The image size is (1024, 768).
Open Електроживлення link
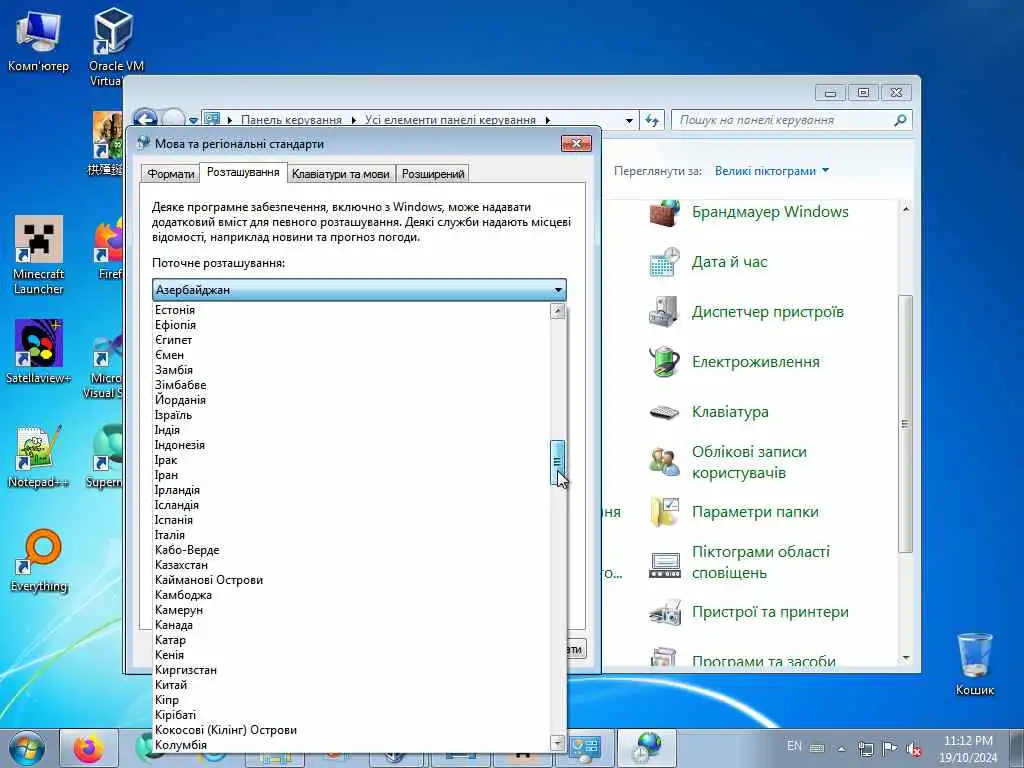tap(756, 362)
